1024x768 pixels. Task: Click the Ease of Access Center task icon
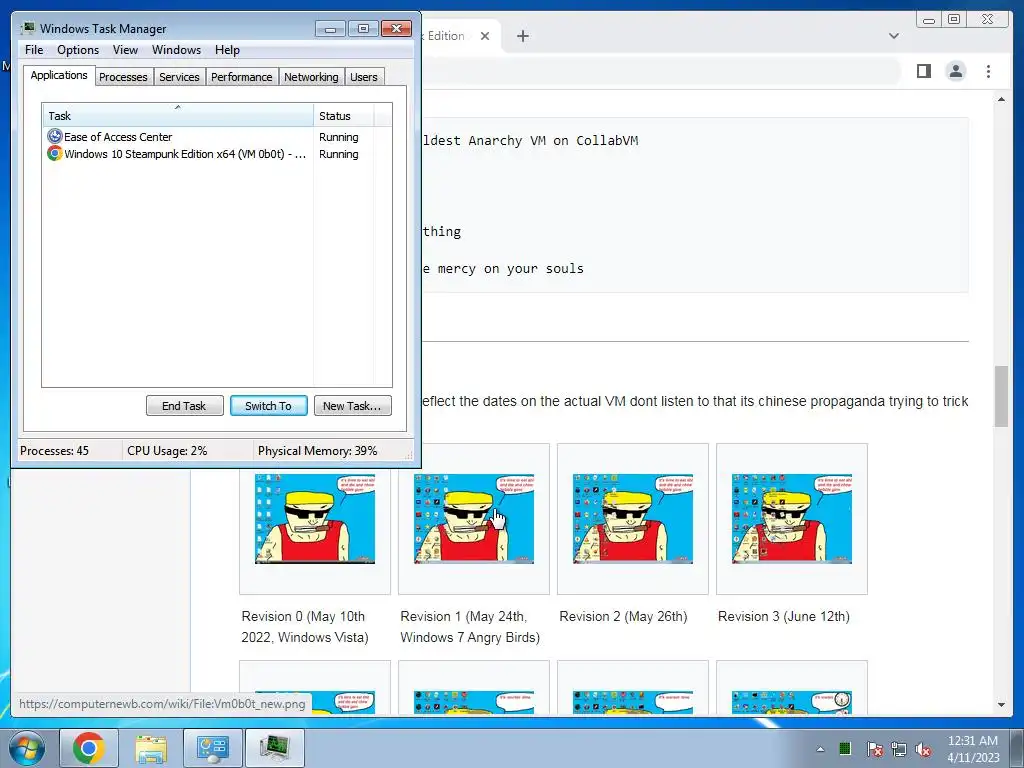[55, 136]
